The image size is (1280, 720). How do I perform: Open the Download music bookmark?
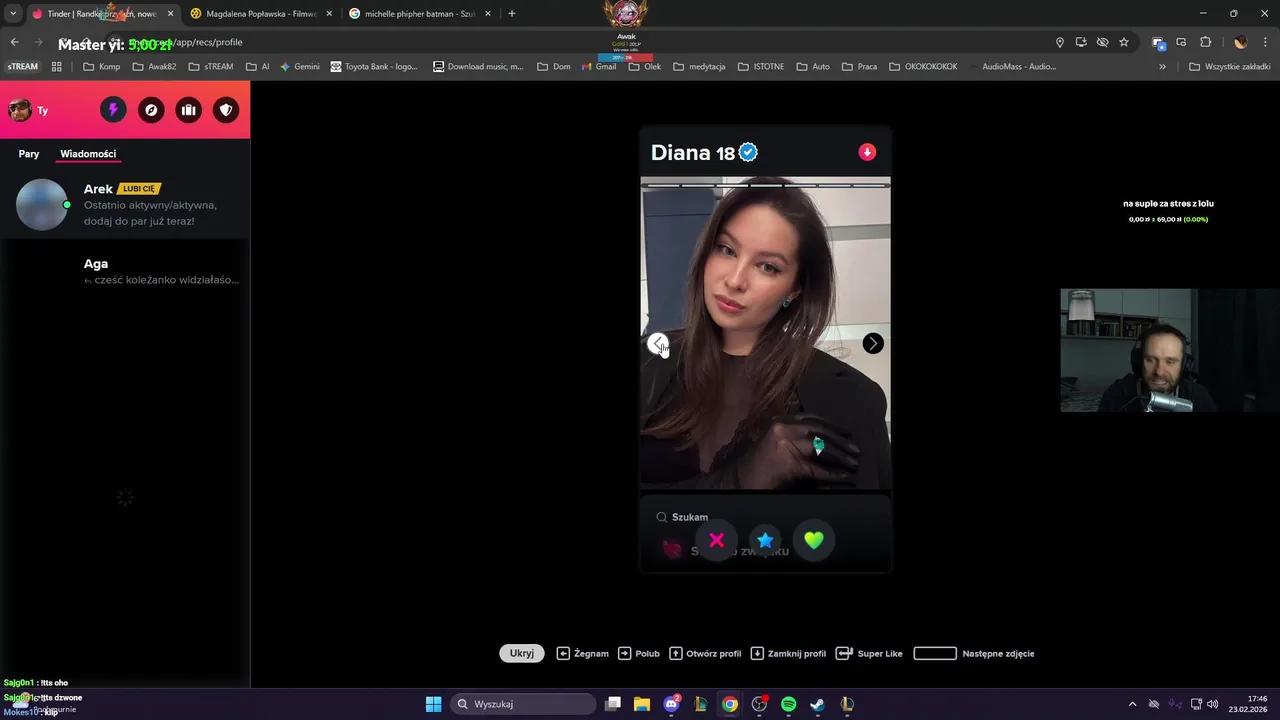(x=478, y=67)
